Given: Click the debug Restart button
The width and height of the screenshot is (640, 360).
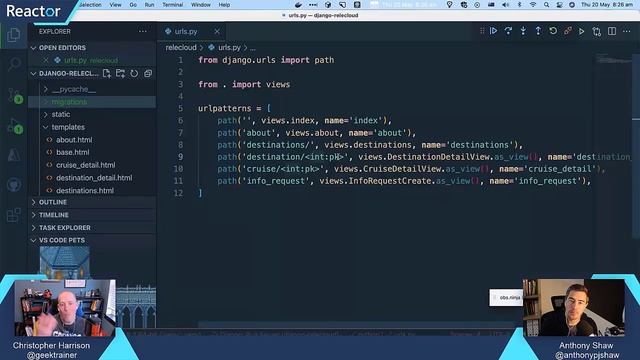Looking at the screenshot, I should (553, 31).
